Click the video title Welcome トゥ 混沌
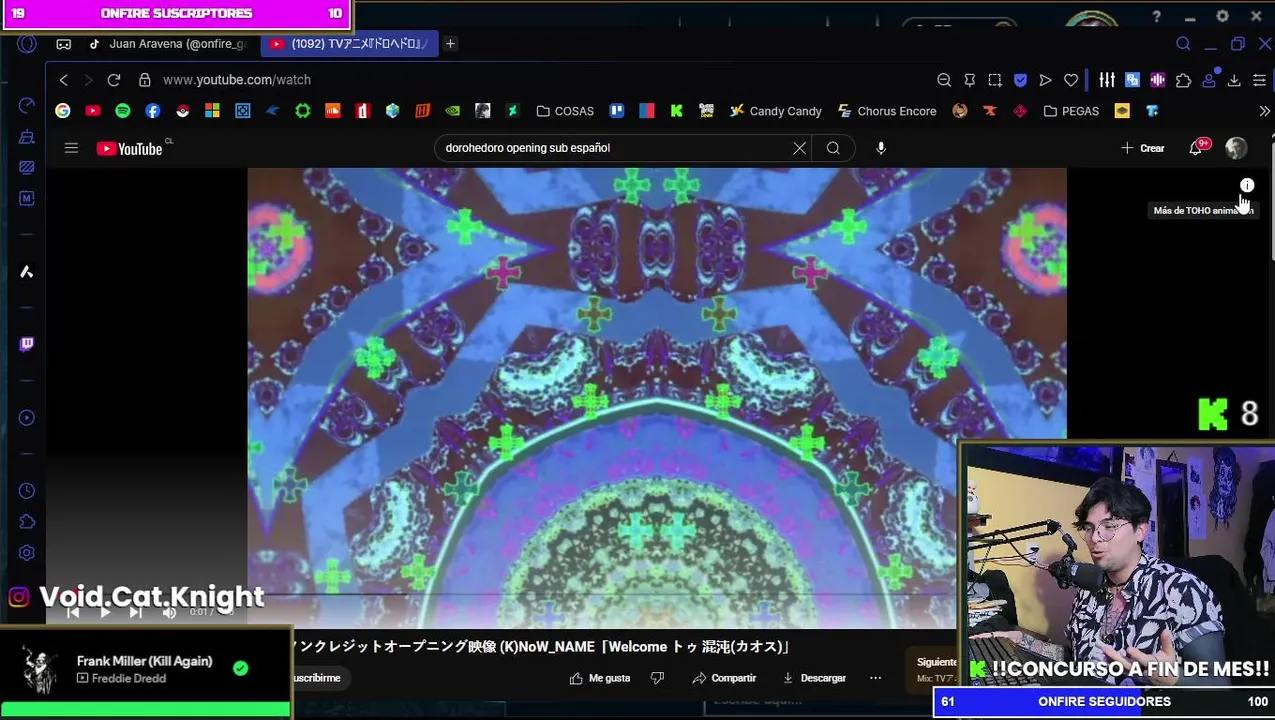This screenshot has width=1275, height=720. pyautogui.click(x=541, y=647)
